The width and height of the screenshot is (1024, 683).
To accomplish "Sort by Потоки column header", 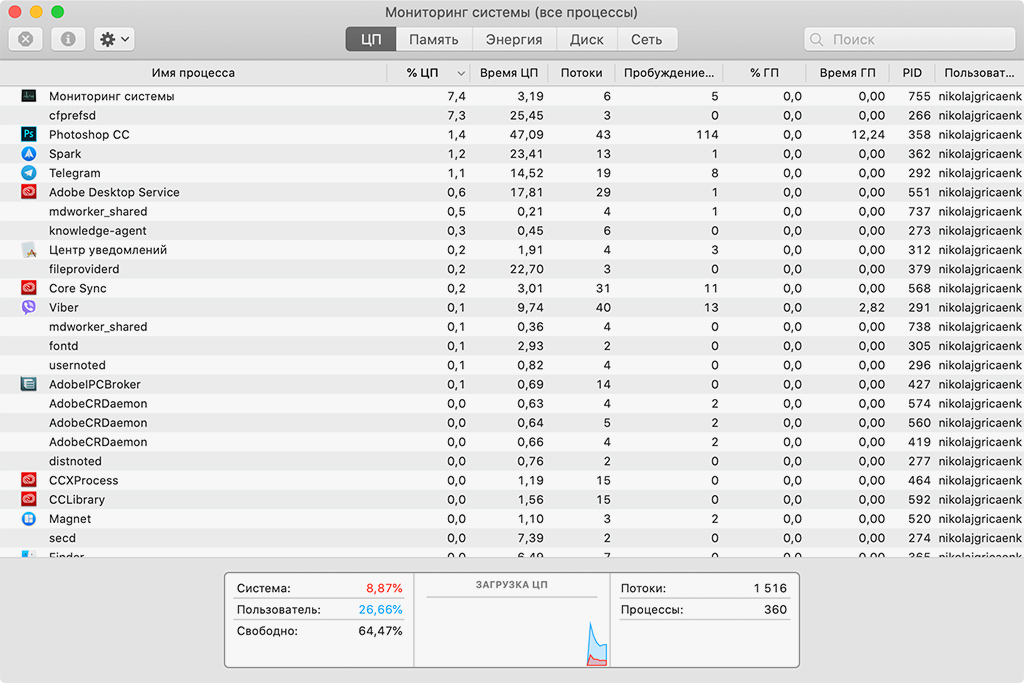I will (581, 72).
